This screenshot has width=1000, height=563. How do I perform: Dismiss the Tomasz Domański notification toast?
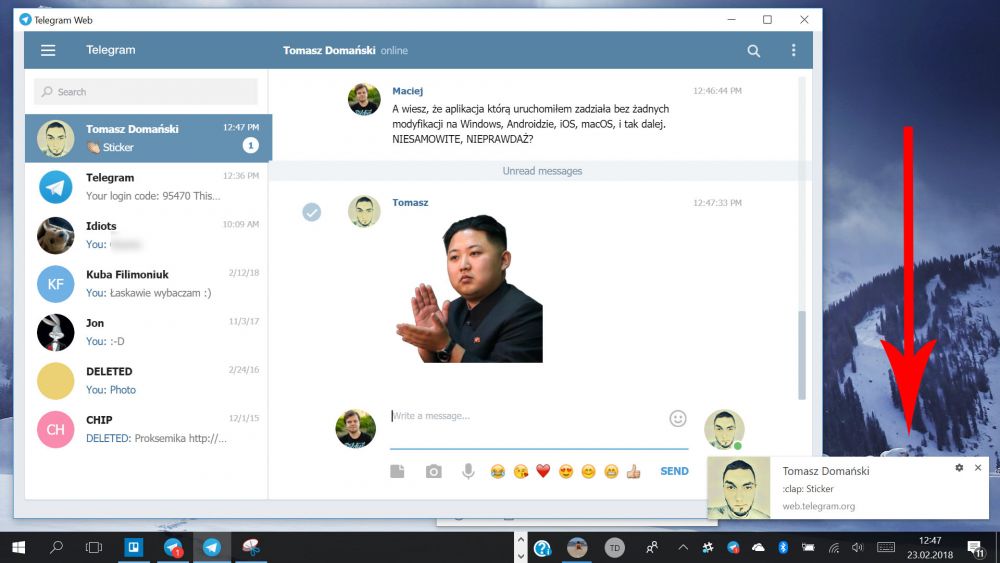tap(978, 467)
